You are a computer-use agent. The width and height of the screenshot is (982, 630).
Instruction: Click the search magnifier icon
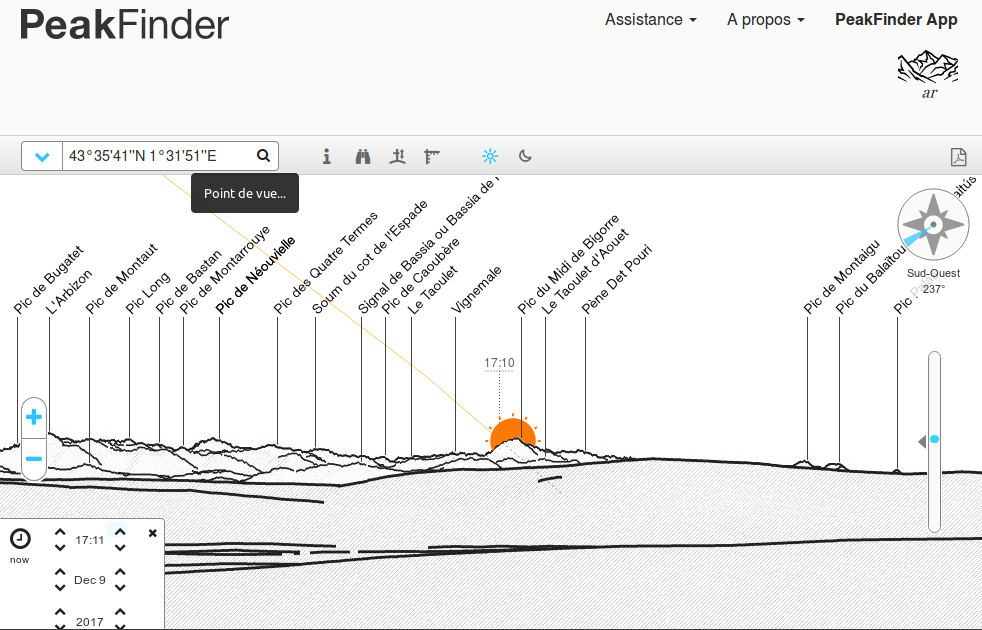(x=263, y=156)
